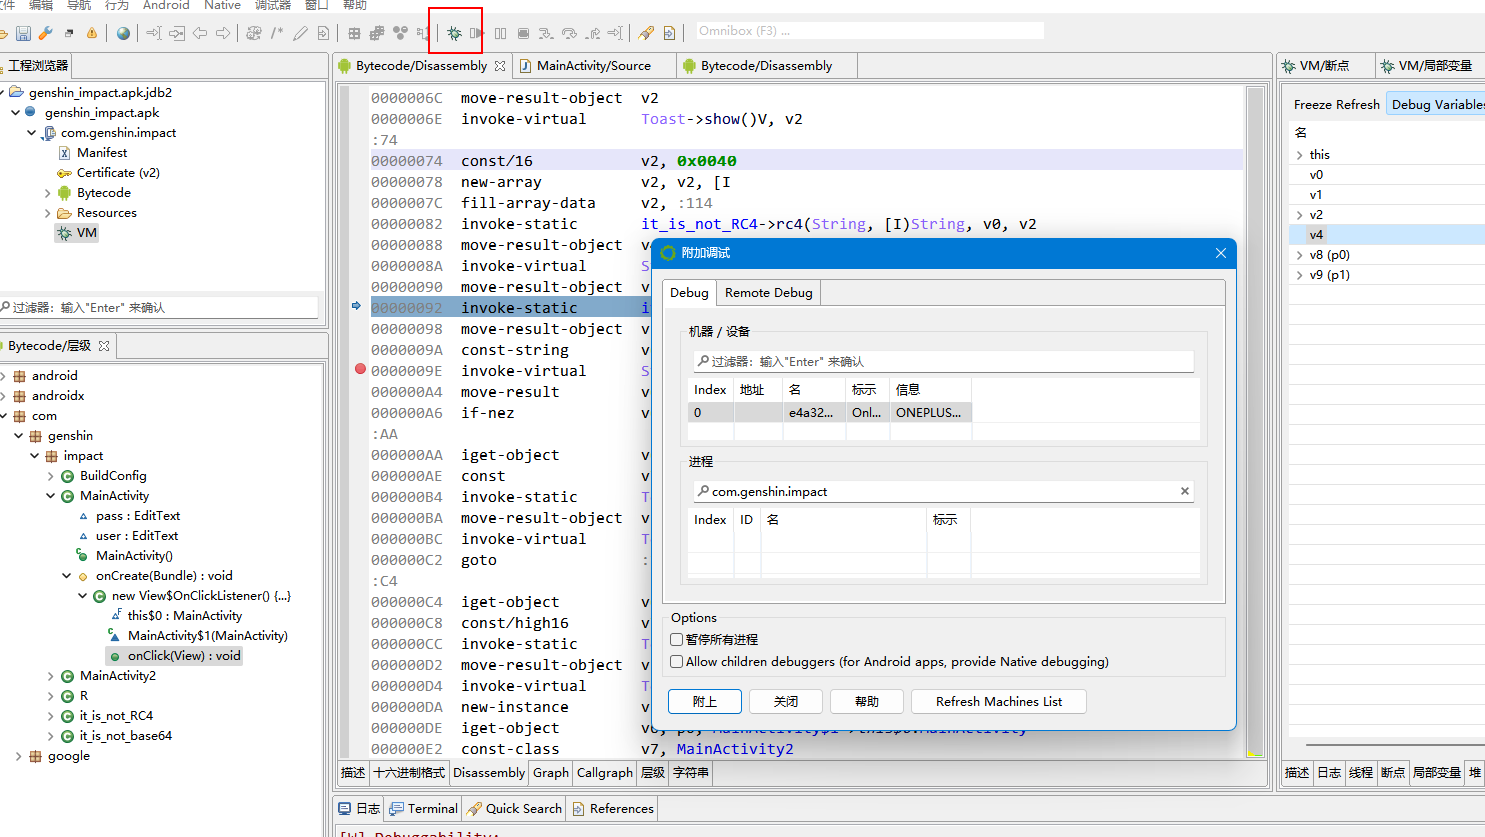Click the warning notifications toolbar icon
This screenshot has width=1485, height=837.
[92, 33]
